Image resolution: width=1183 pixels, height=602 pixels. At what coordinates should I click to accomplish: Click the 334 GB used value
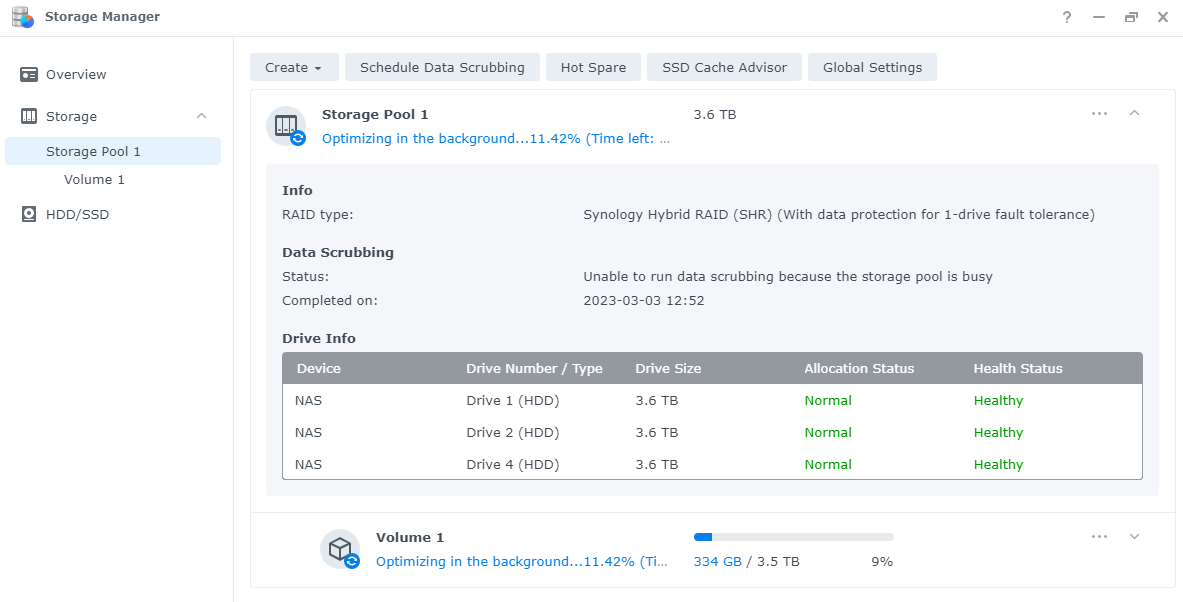(717, 561)
